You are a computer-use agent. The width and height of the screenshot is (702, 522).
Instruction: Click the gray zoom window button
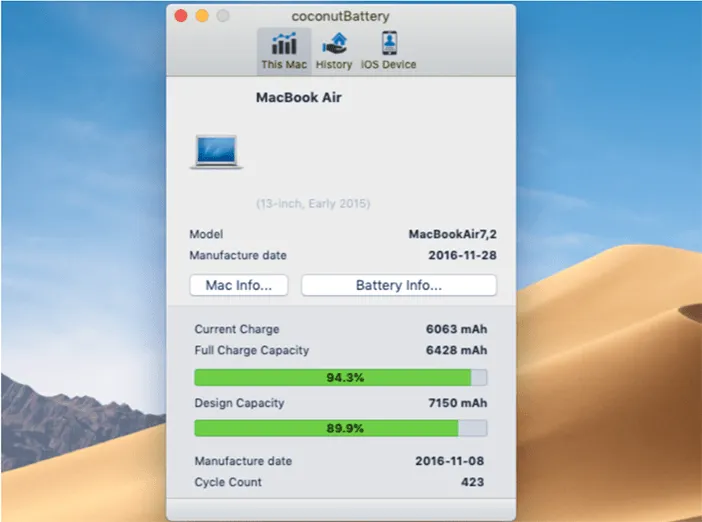point(222,16)
